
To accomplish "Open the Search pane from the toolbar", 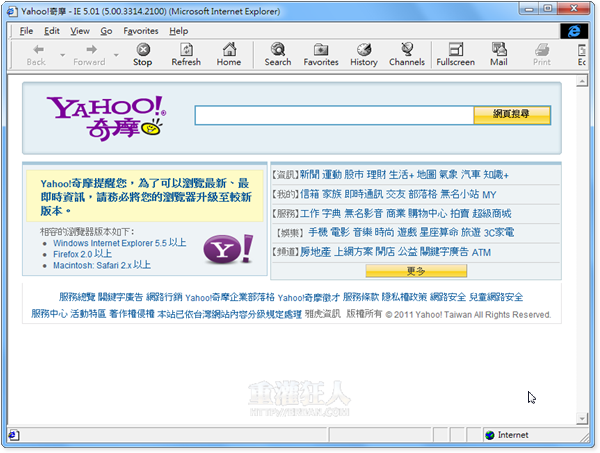I will click(x=278, y=55).
